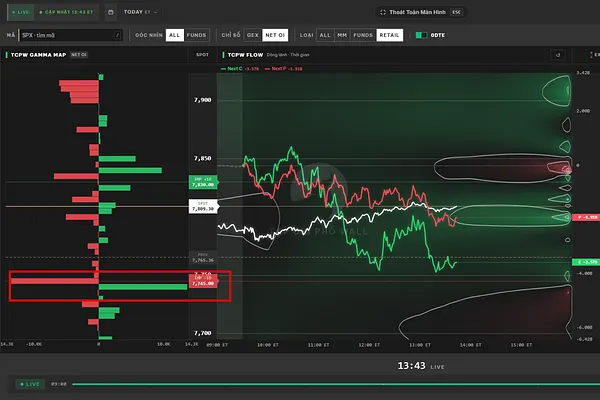Select RETAIL under Loại filter
Image resolution: width=600 pixels, height=400 pixels.
point(390,35)
